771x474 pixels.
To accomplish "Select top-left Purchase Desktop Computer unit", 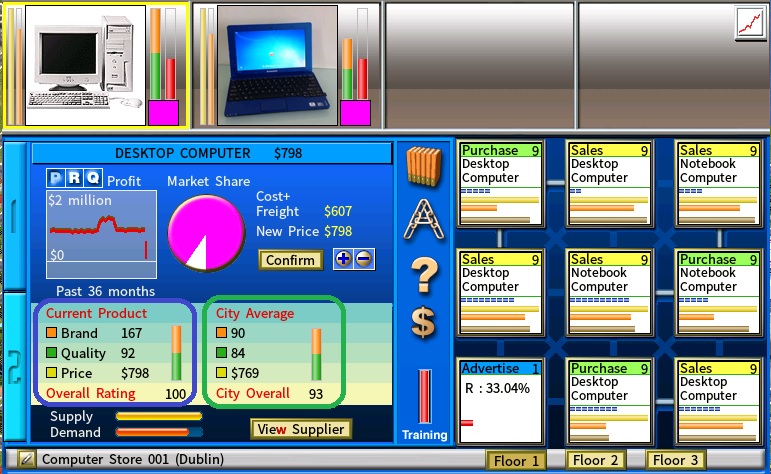I will click(501, 183).
